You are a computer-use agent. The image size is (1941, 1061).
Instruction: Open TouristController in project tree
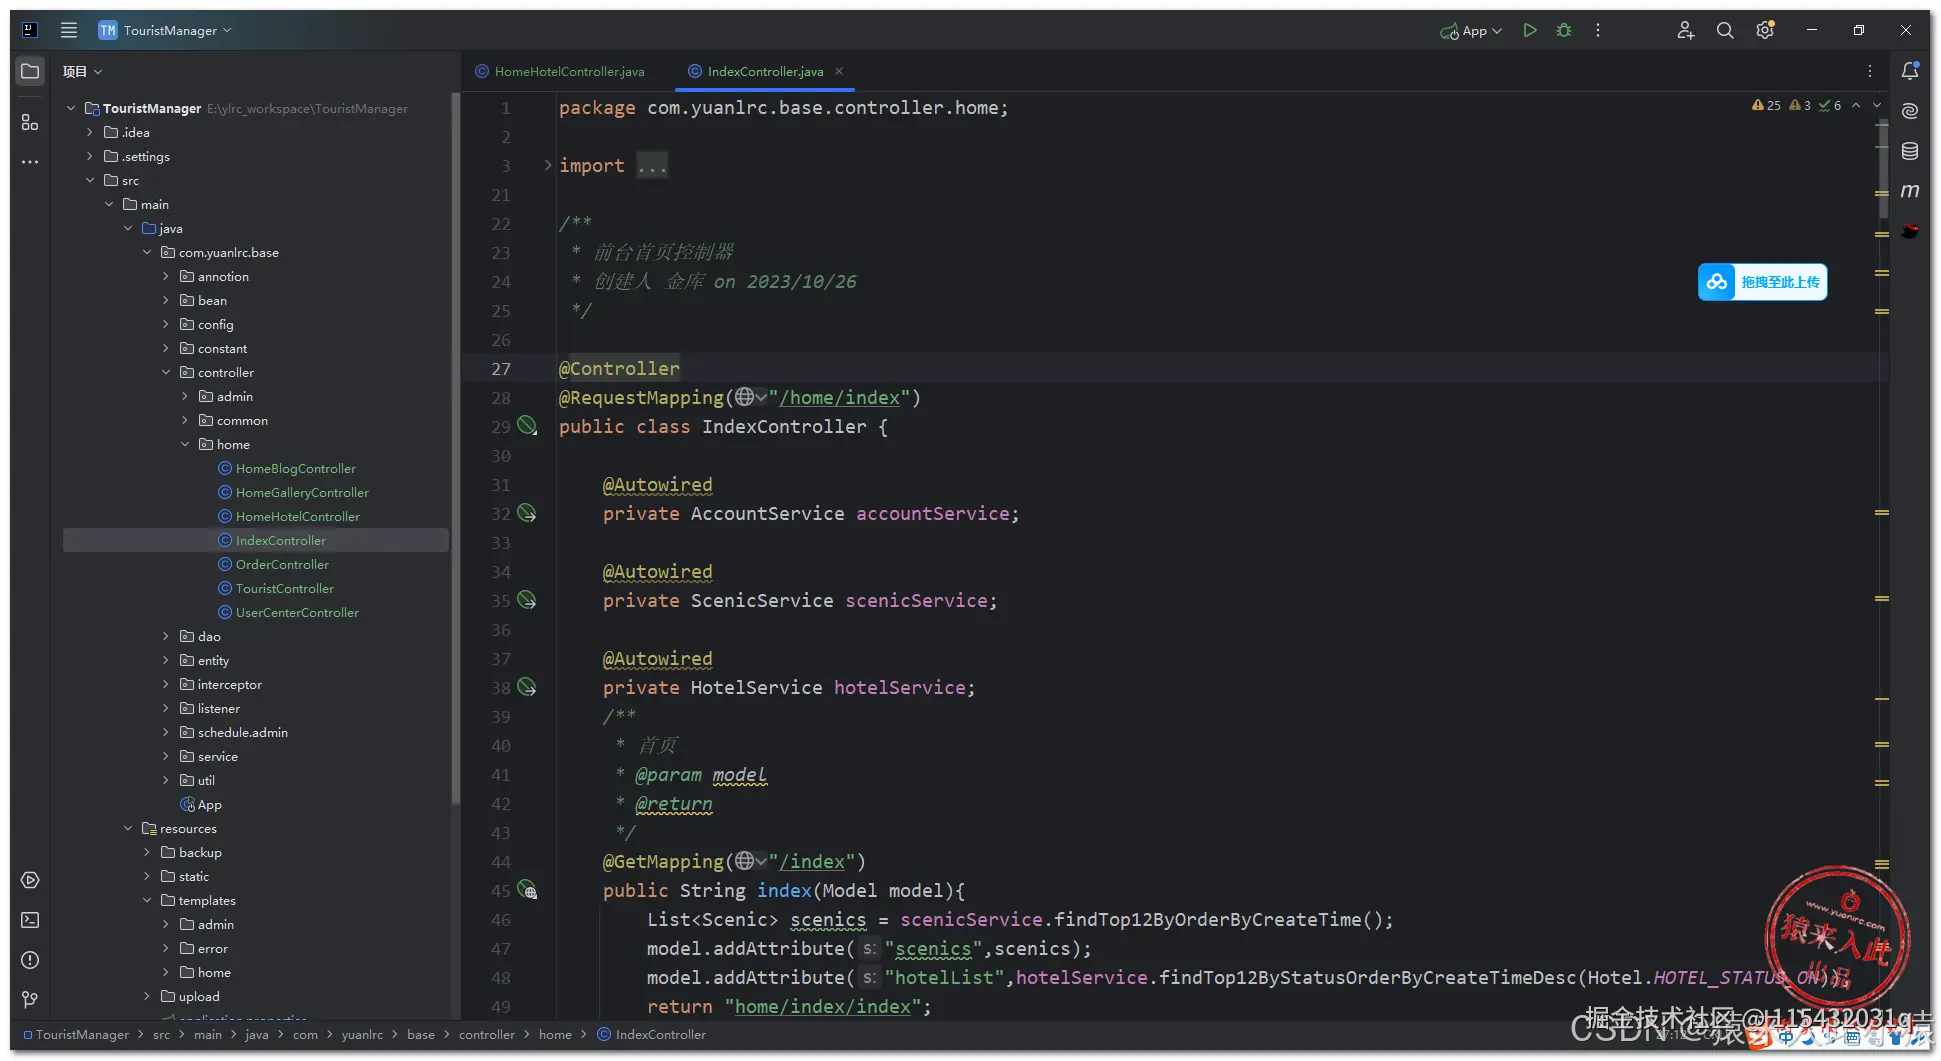pos(285,588)
